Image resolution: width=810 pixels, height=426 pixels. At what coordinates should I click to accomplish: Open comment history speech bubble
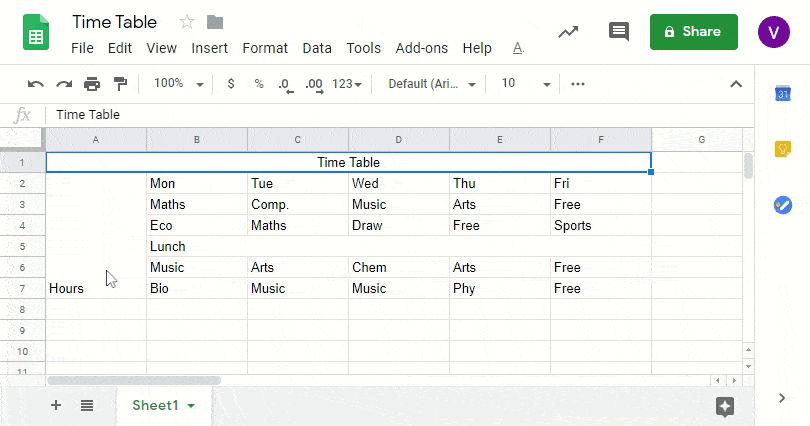619,32
